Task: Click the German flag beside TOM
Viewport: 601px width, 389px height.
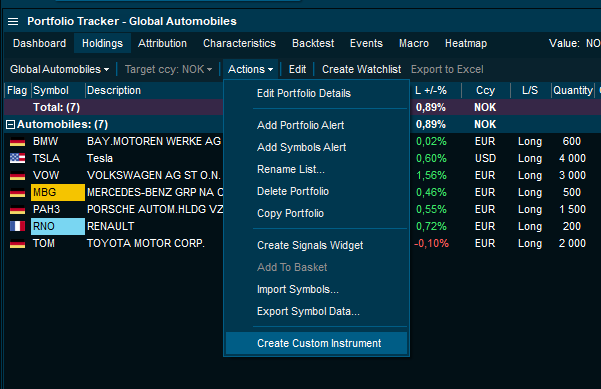Action: [17, 244]
